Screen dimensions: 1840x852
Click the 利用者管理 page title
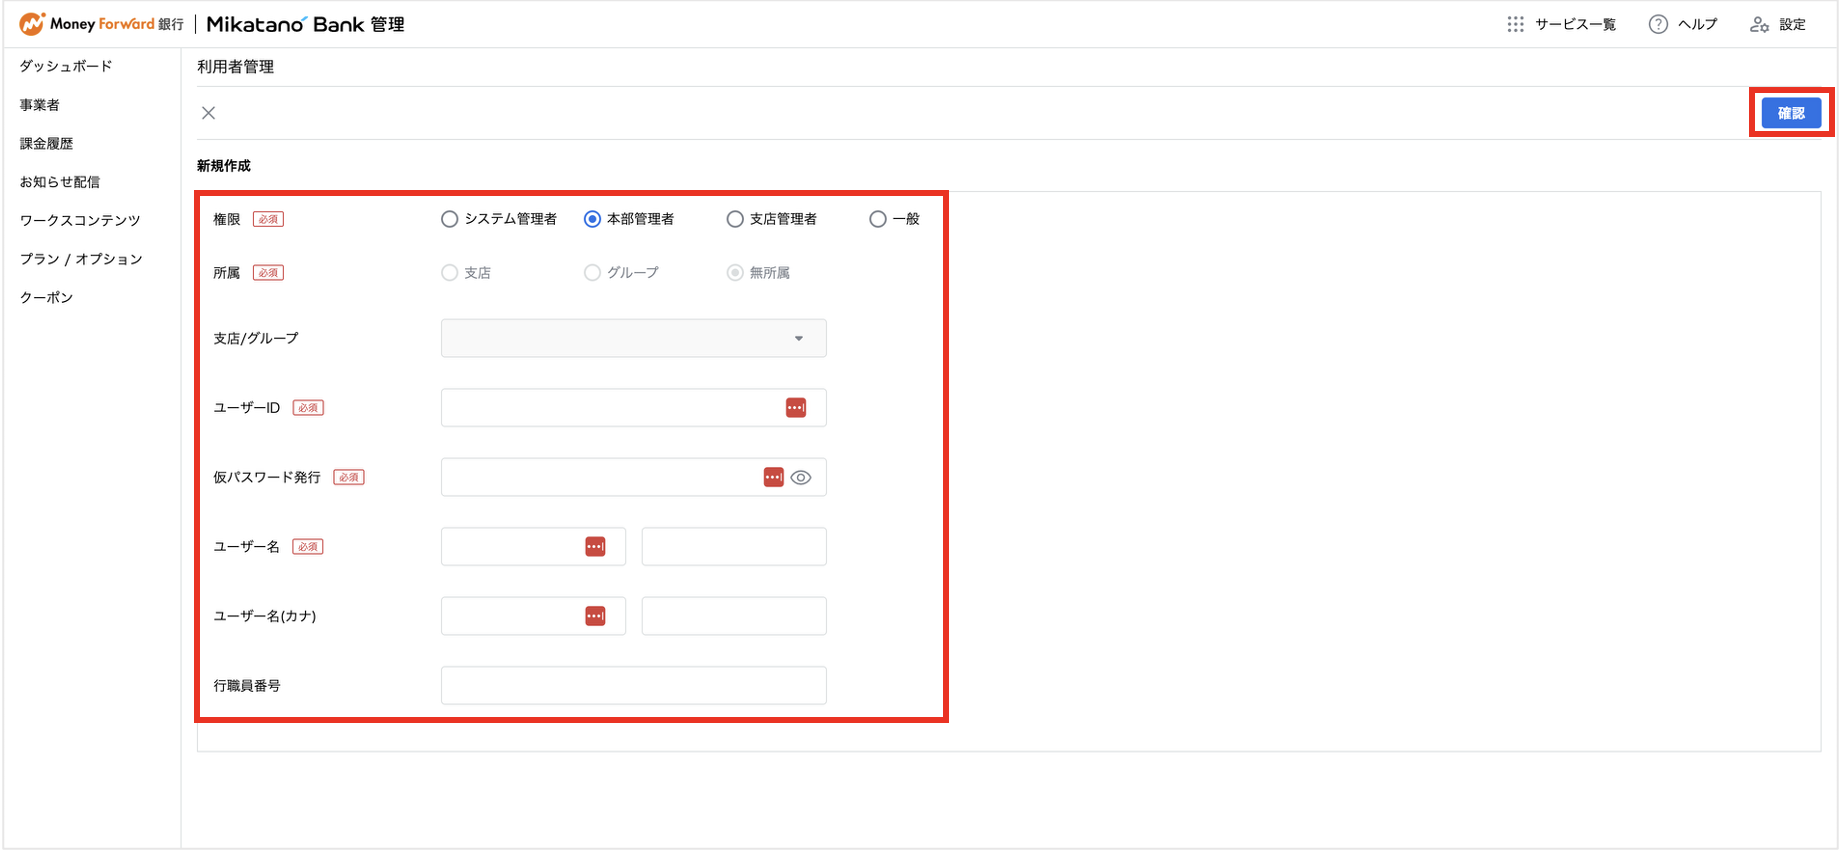[235, 67]
